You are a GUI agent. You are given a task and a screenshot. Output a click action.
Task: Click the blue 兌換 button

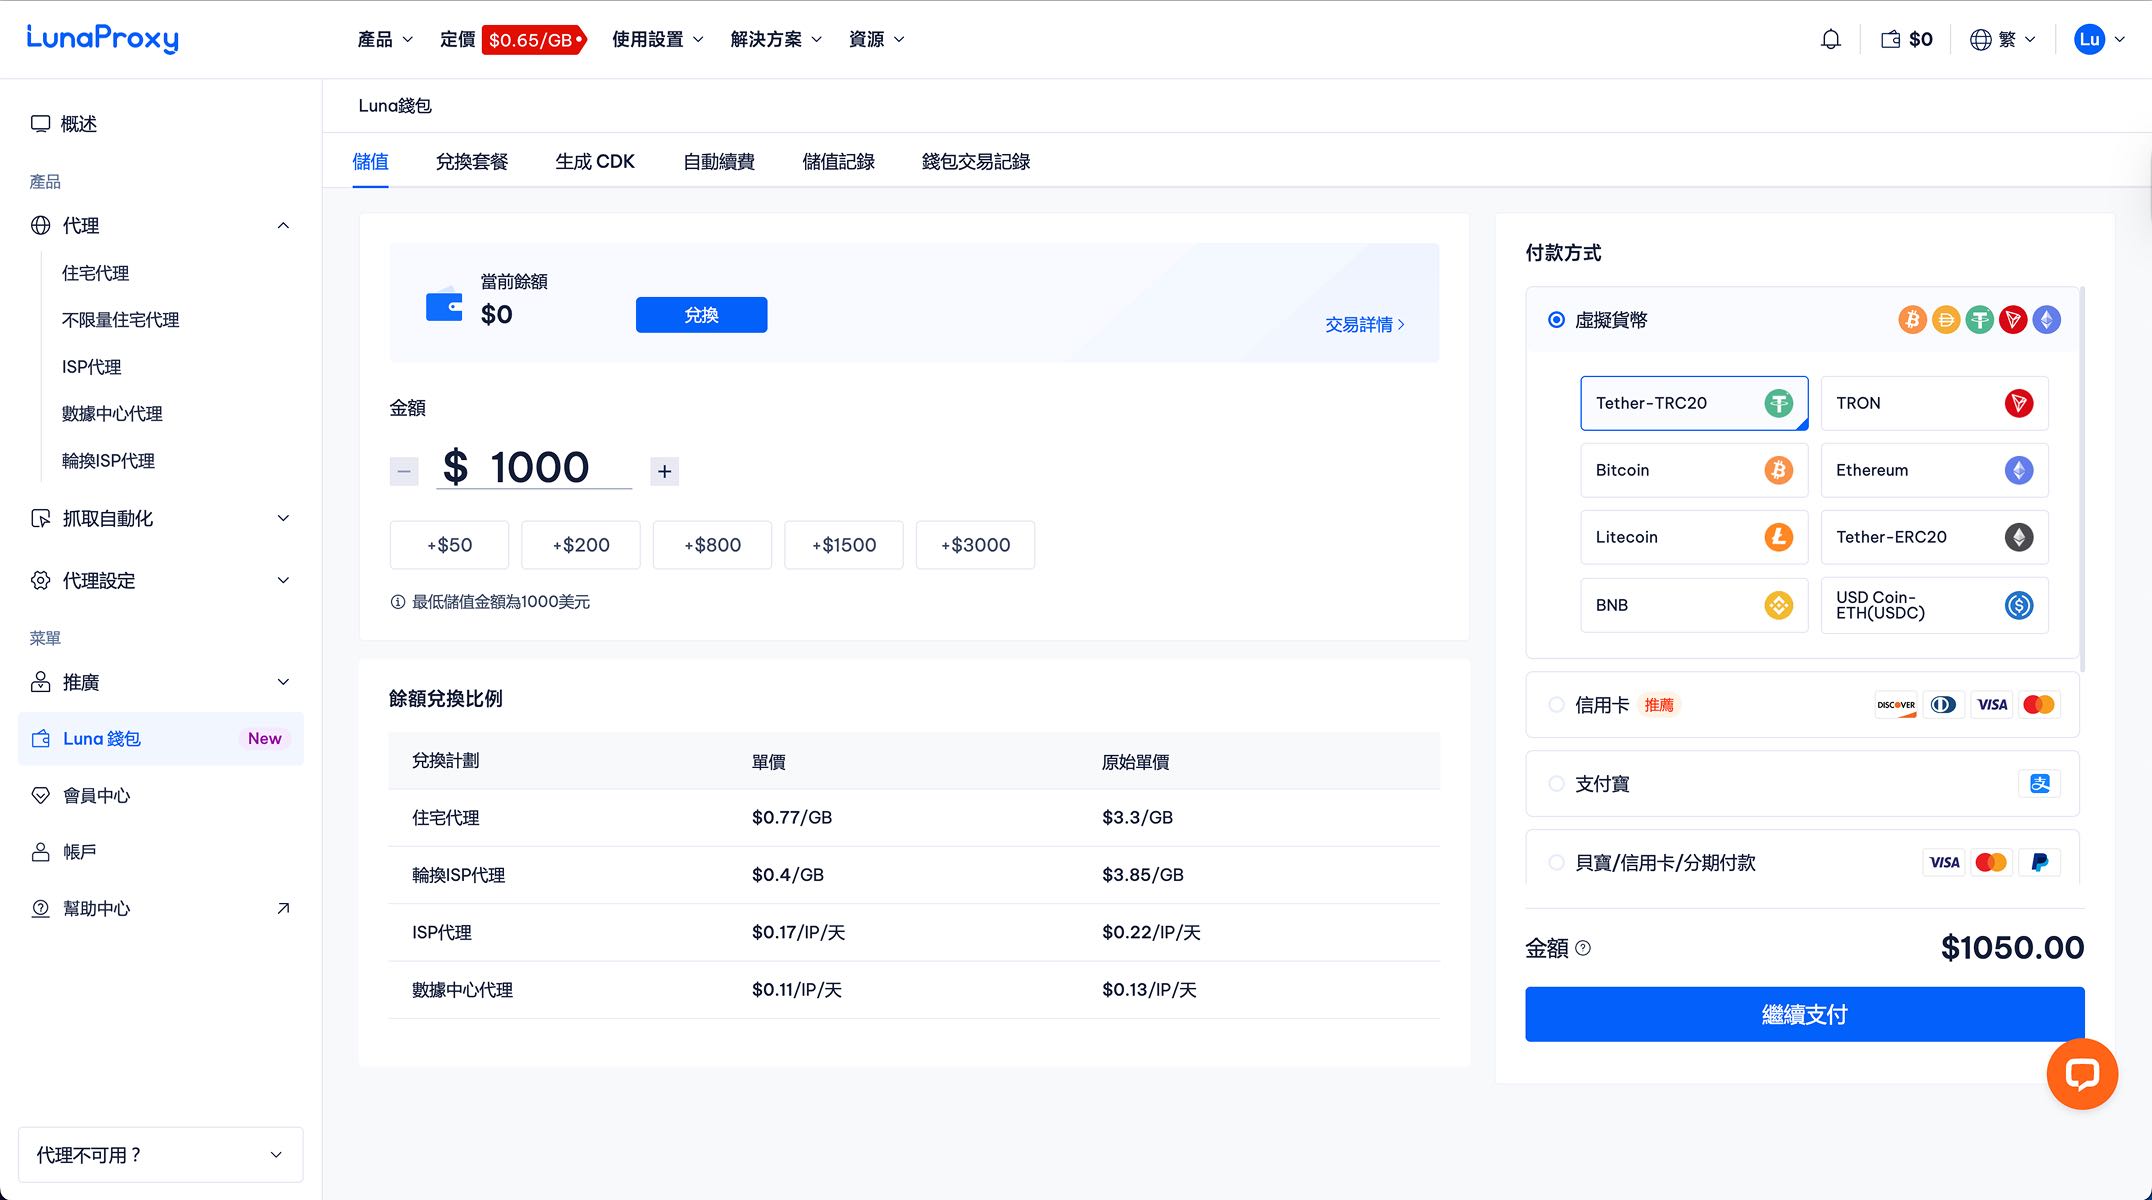(701, 315)
